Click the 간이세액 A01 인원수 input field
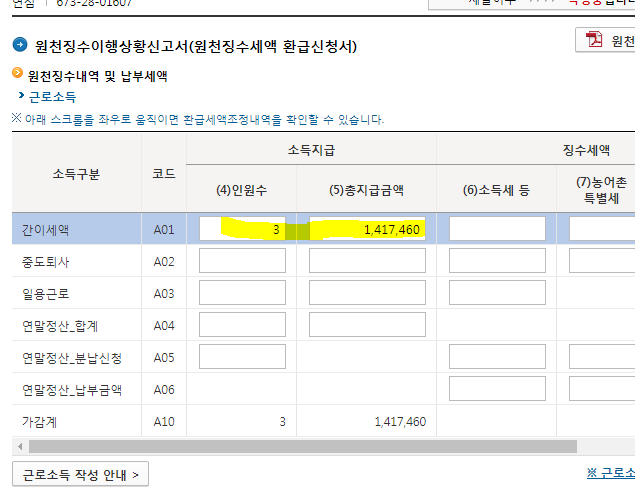 242,229
